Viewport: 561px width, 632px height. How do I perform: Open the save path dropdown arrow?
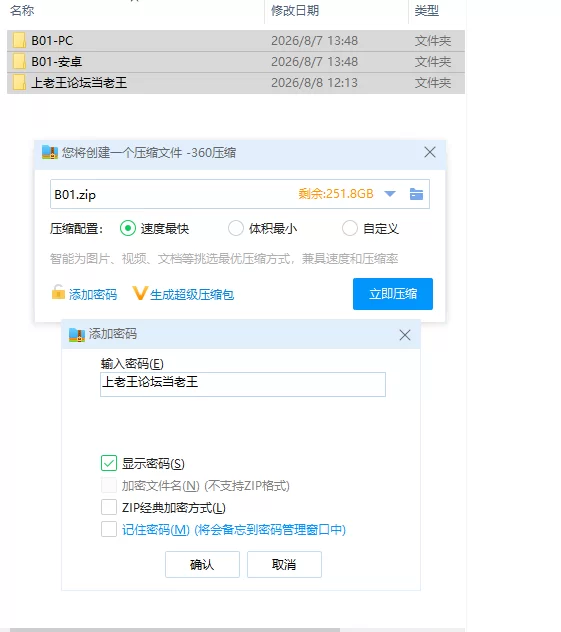pyautogui.click(x=390, y=194)
